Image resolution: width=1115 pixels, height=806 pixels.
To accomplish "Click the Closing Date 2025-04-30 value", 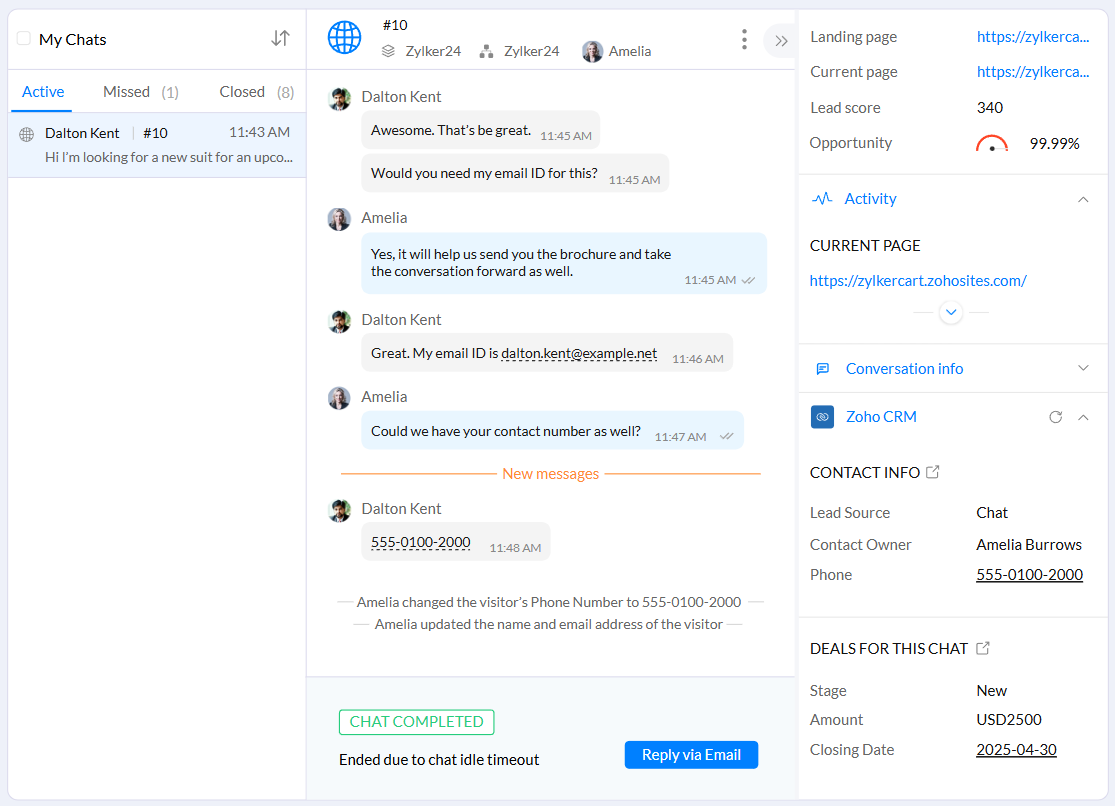I will [1016, 750].
